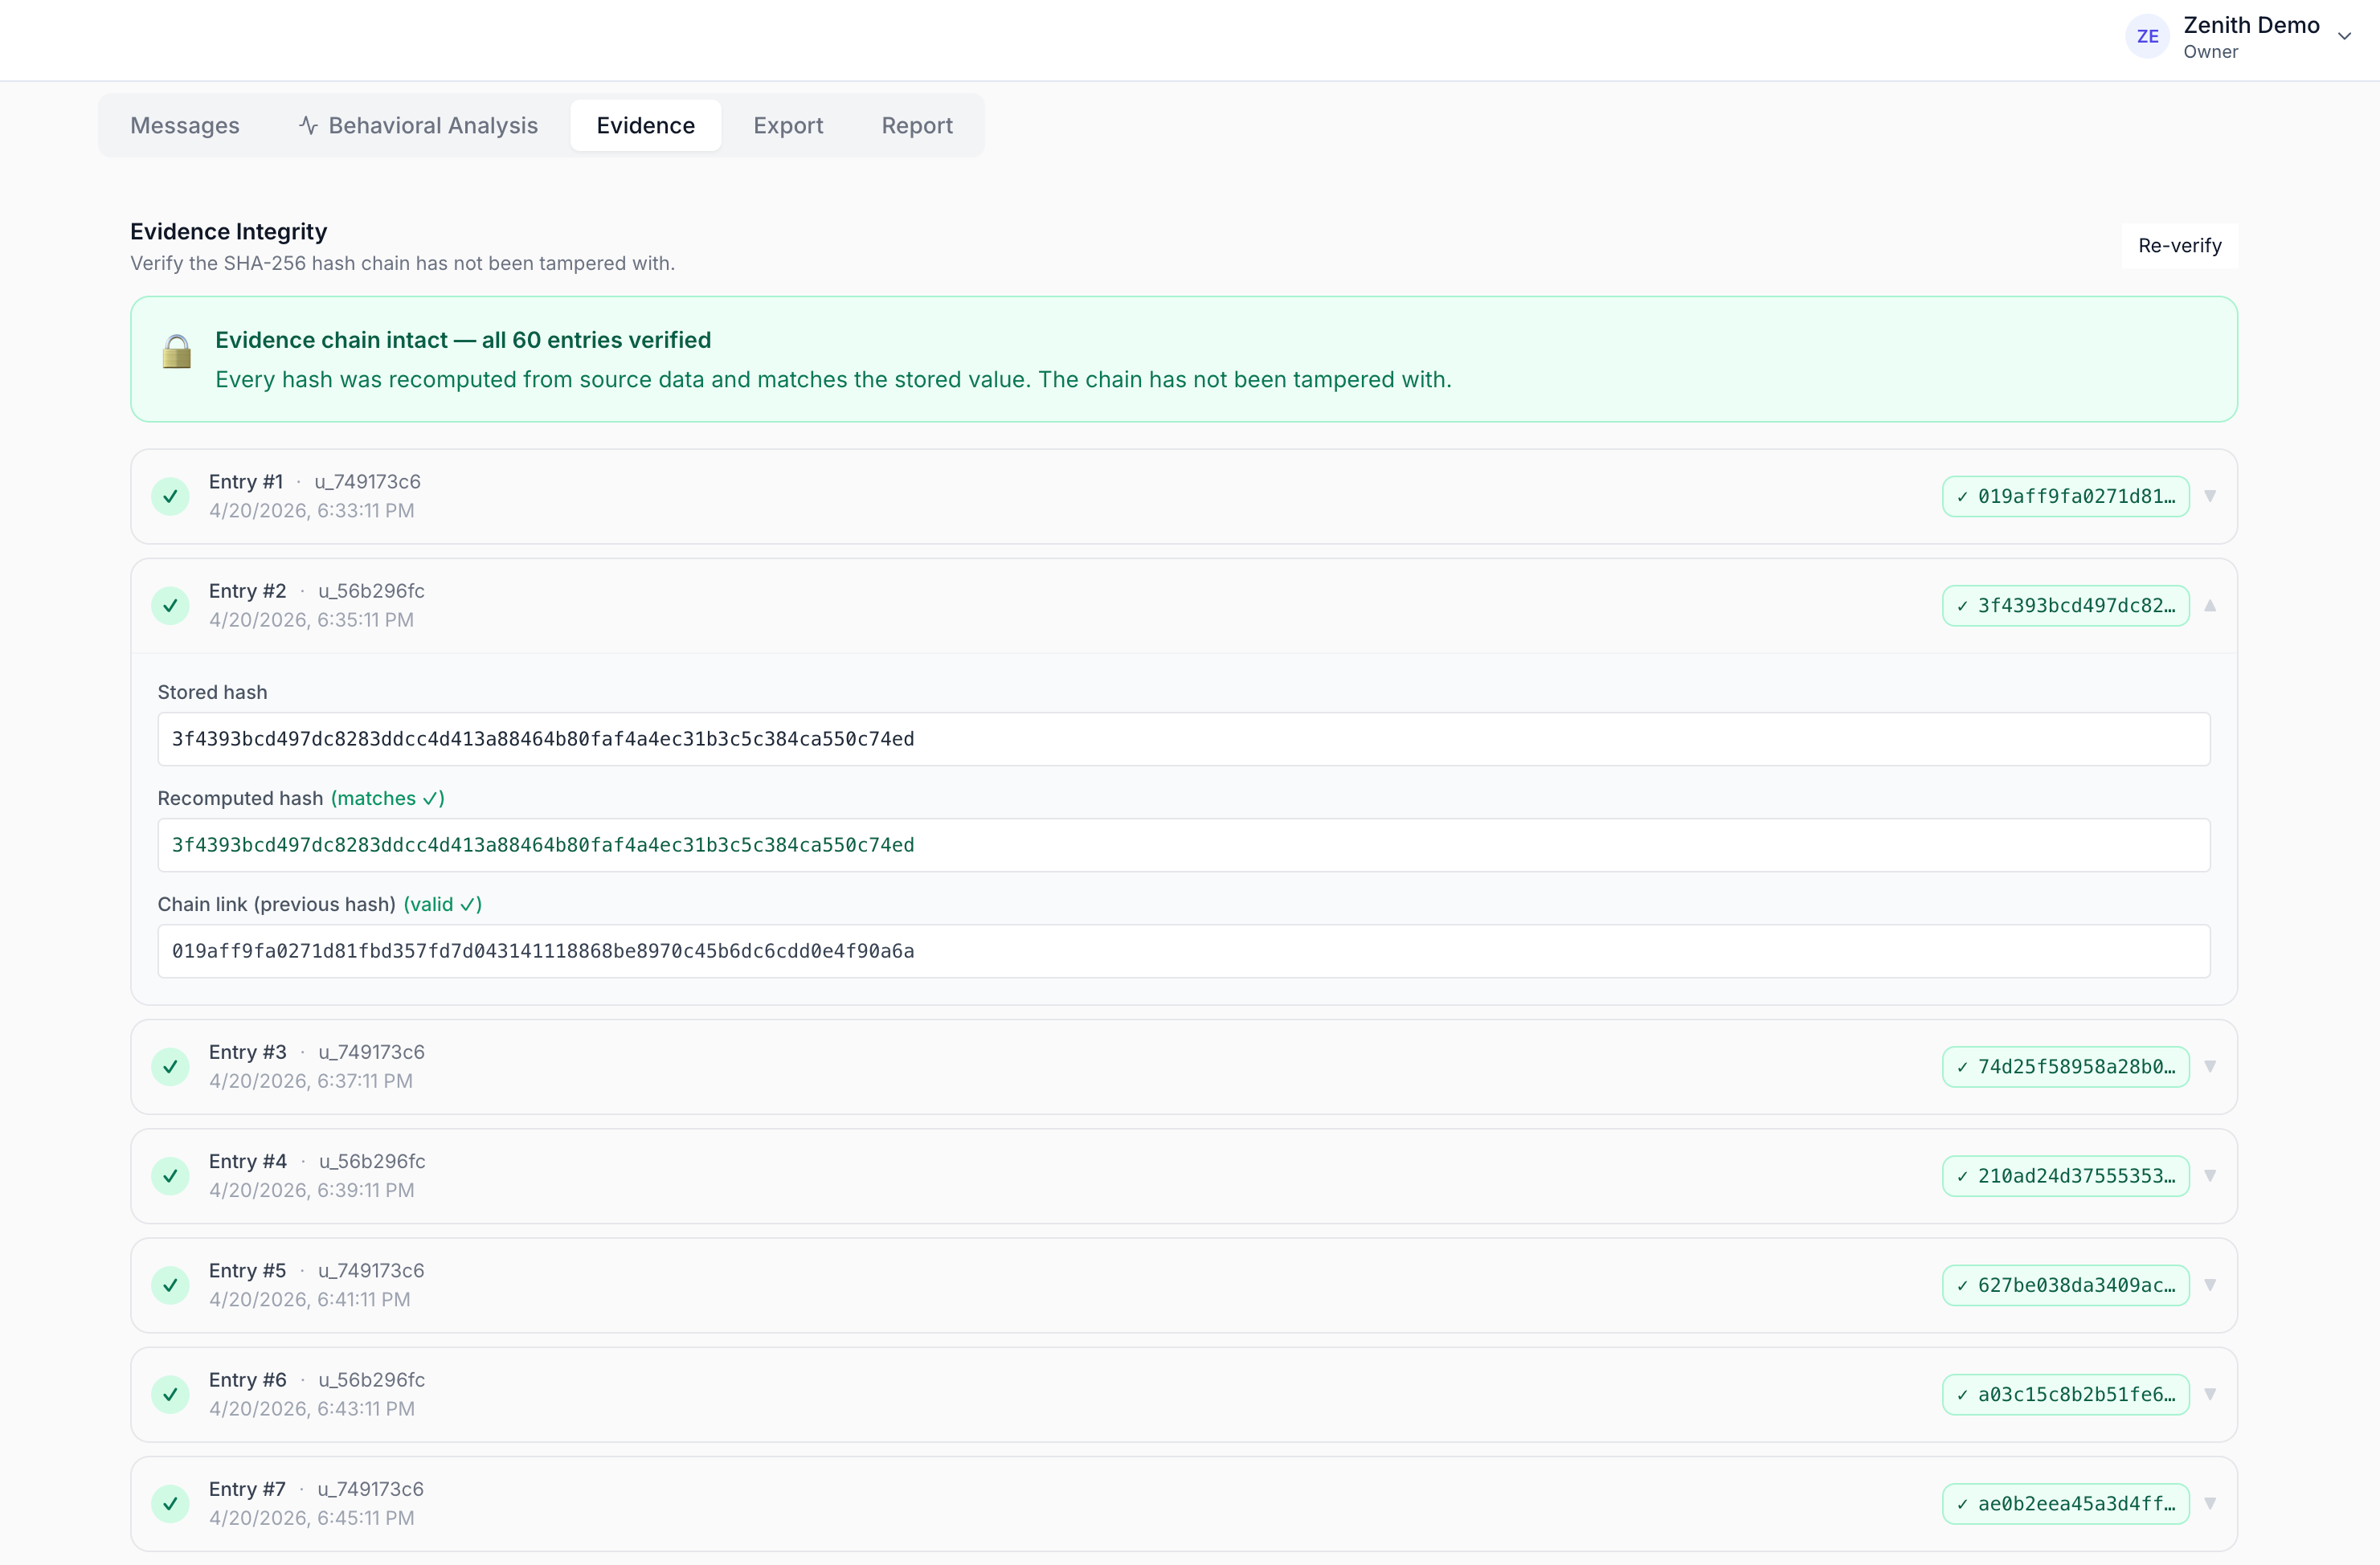Viewport: 2380px width, 1565px height.
Task: Expand hash details for Entry #3
Action: click(2211, 1066)
